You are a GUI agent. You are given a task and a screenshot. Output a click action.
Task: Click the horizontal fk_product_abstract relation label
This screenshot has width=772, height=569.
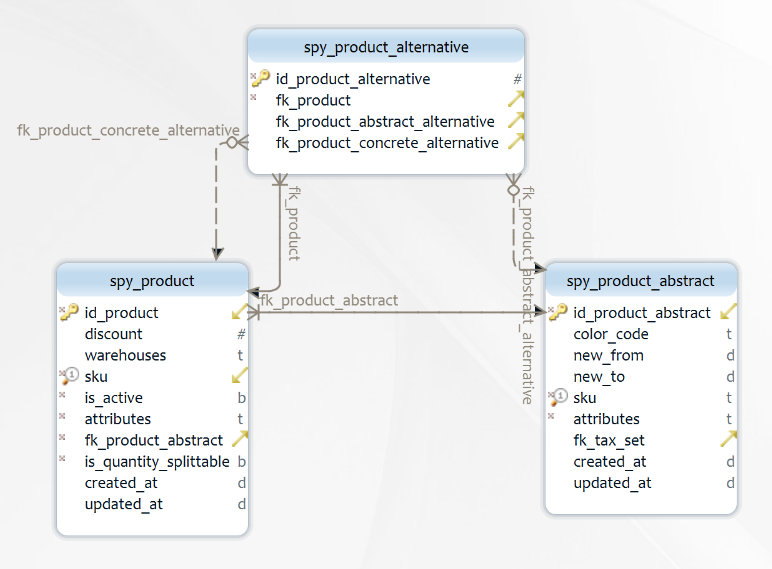click(329, 300)
